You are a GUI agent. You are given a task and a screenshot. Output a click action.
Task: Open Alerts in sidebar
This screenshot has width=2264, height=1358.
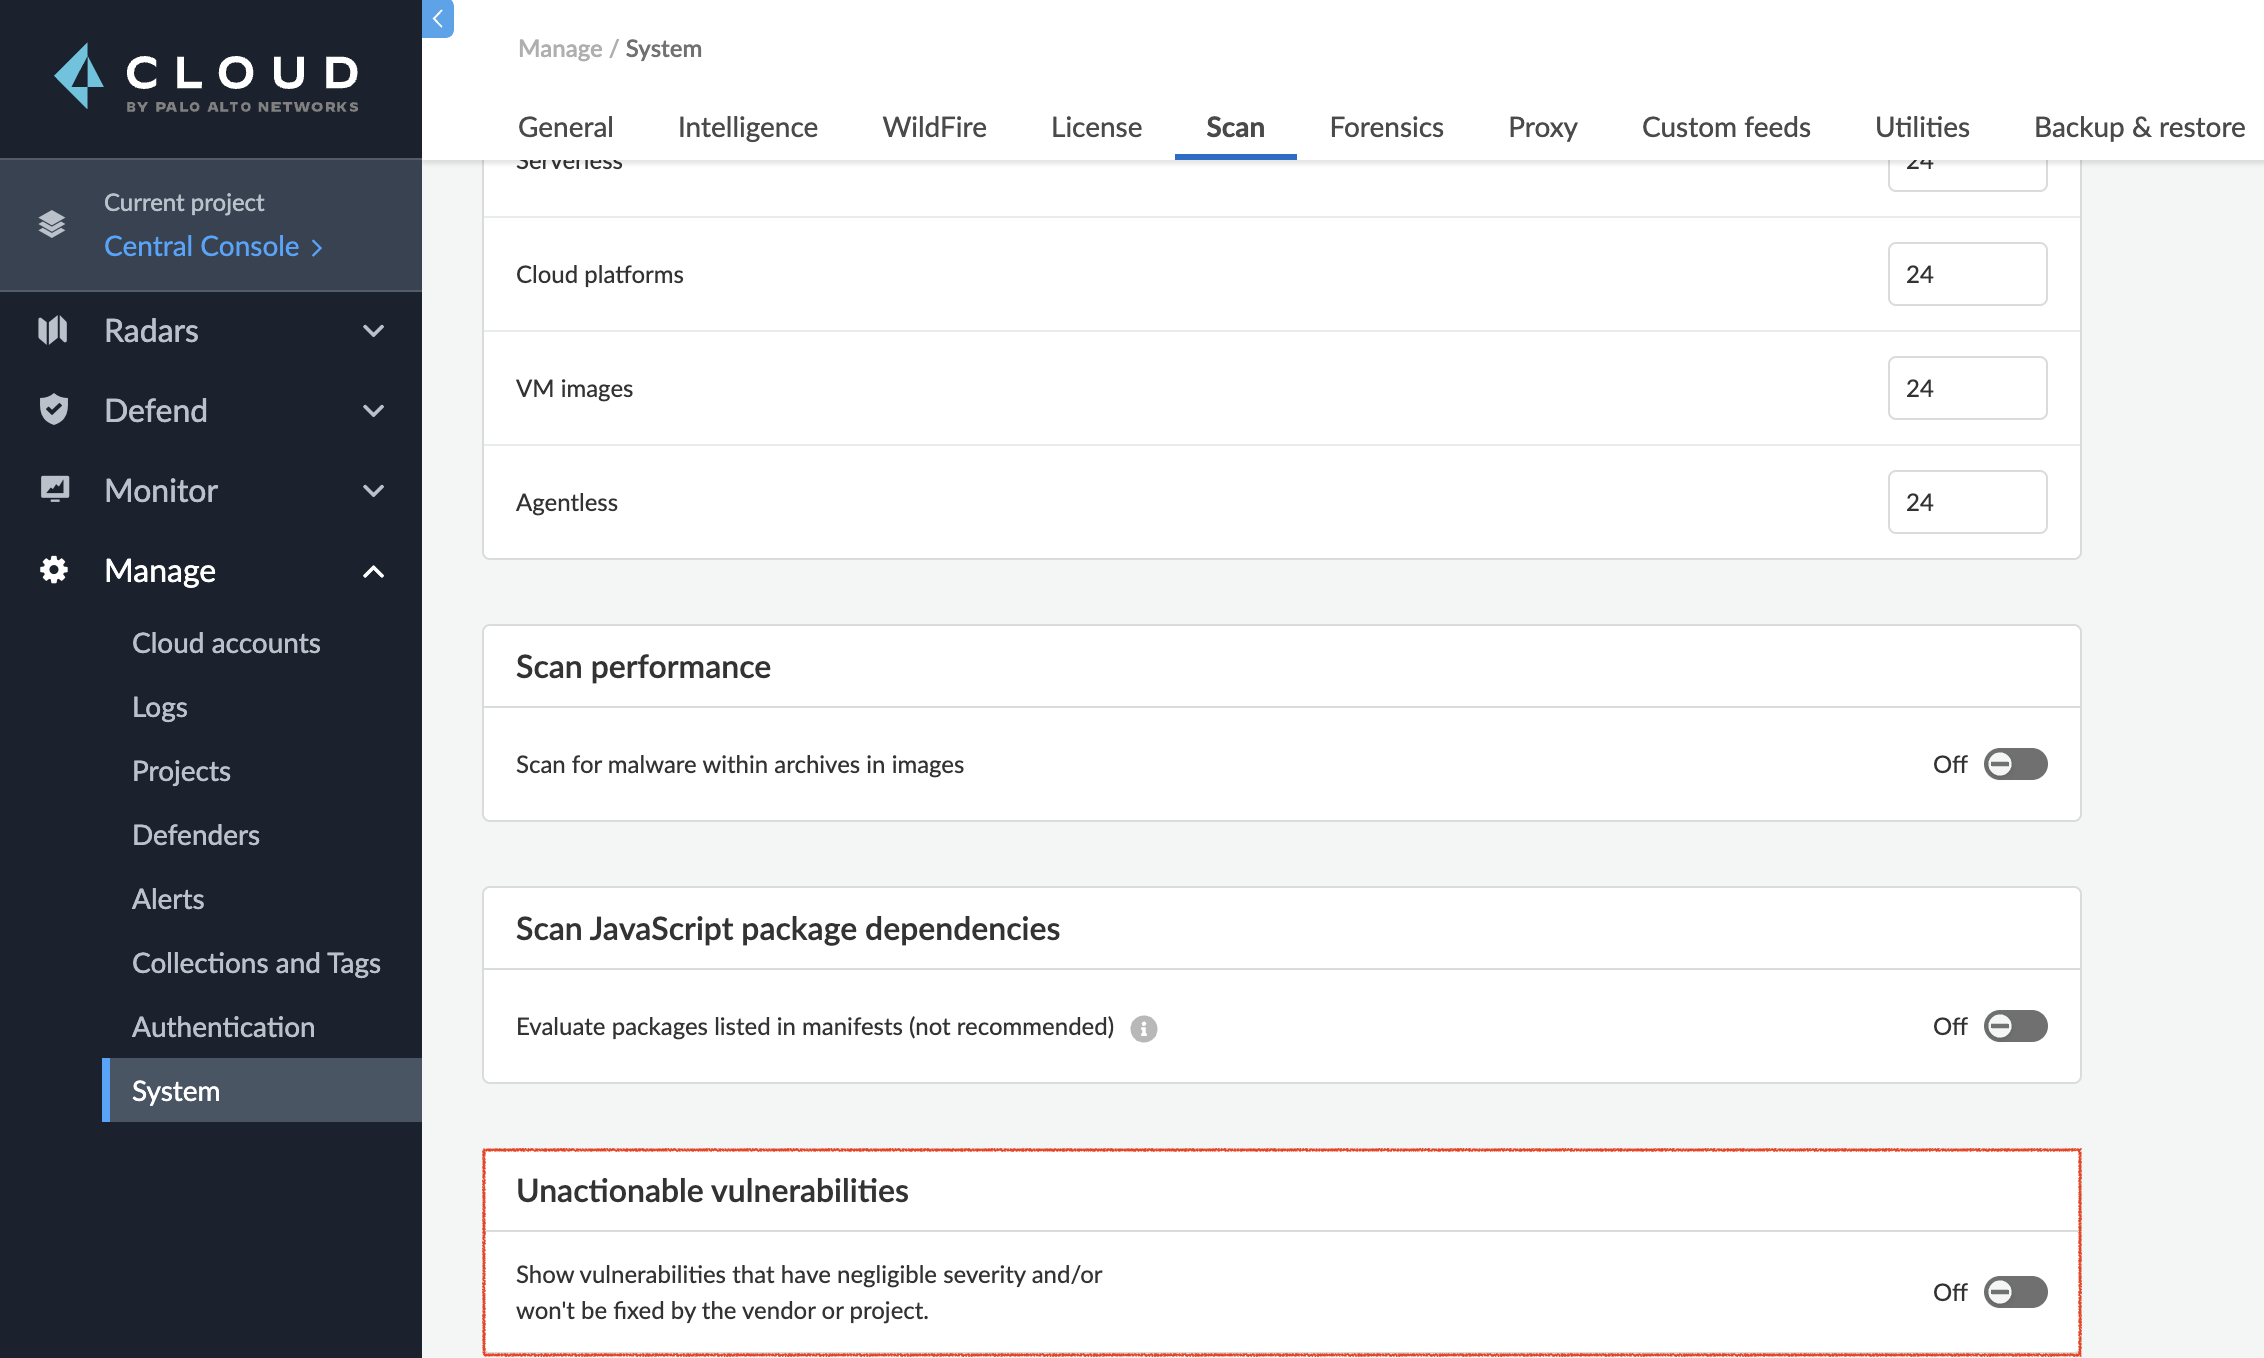[x=168, y=899]
